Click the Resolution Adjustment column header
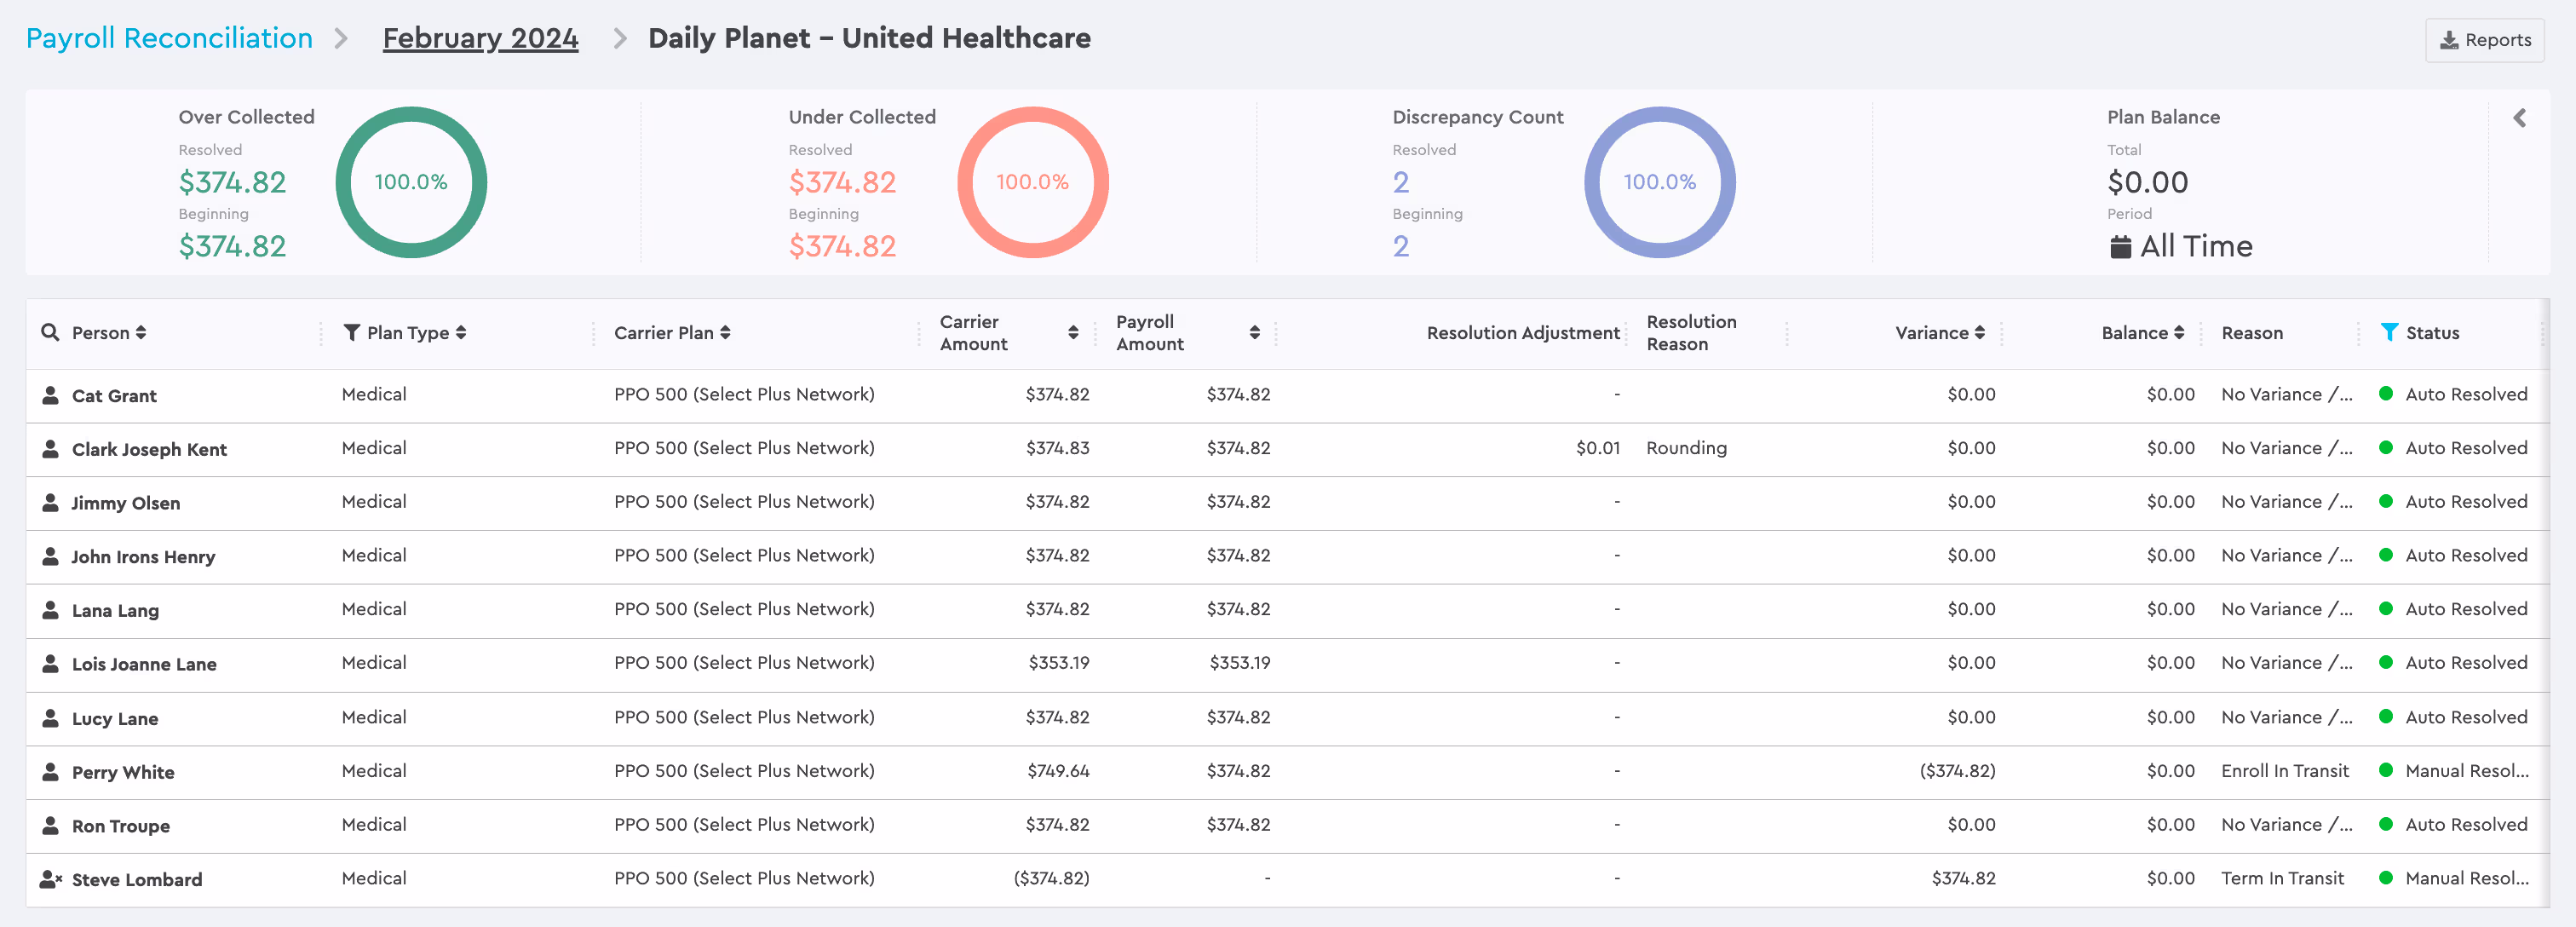The image size is (2576, 927). [x=1523, y=333]
